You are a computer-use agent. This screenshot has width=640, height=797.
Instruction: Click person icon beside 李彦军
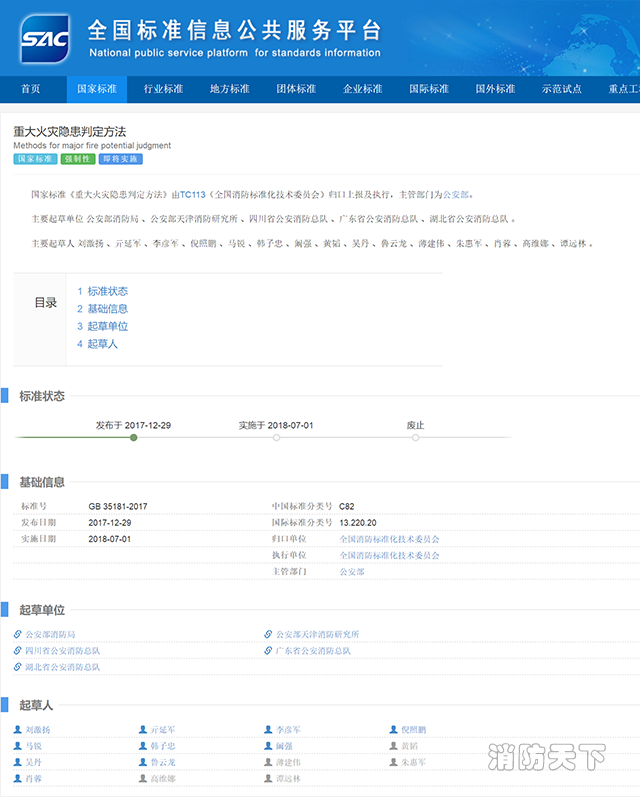pos(268,730)
